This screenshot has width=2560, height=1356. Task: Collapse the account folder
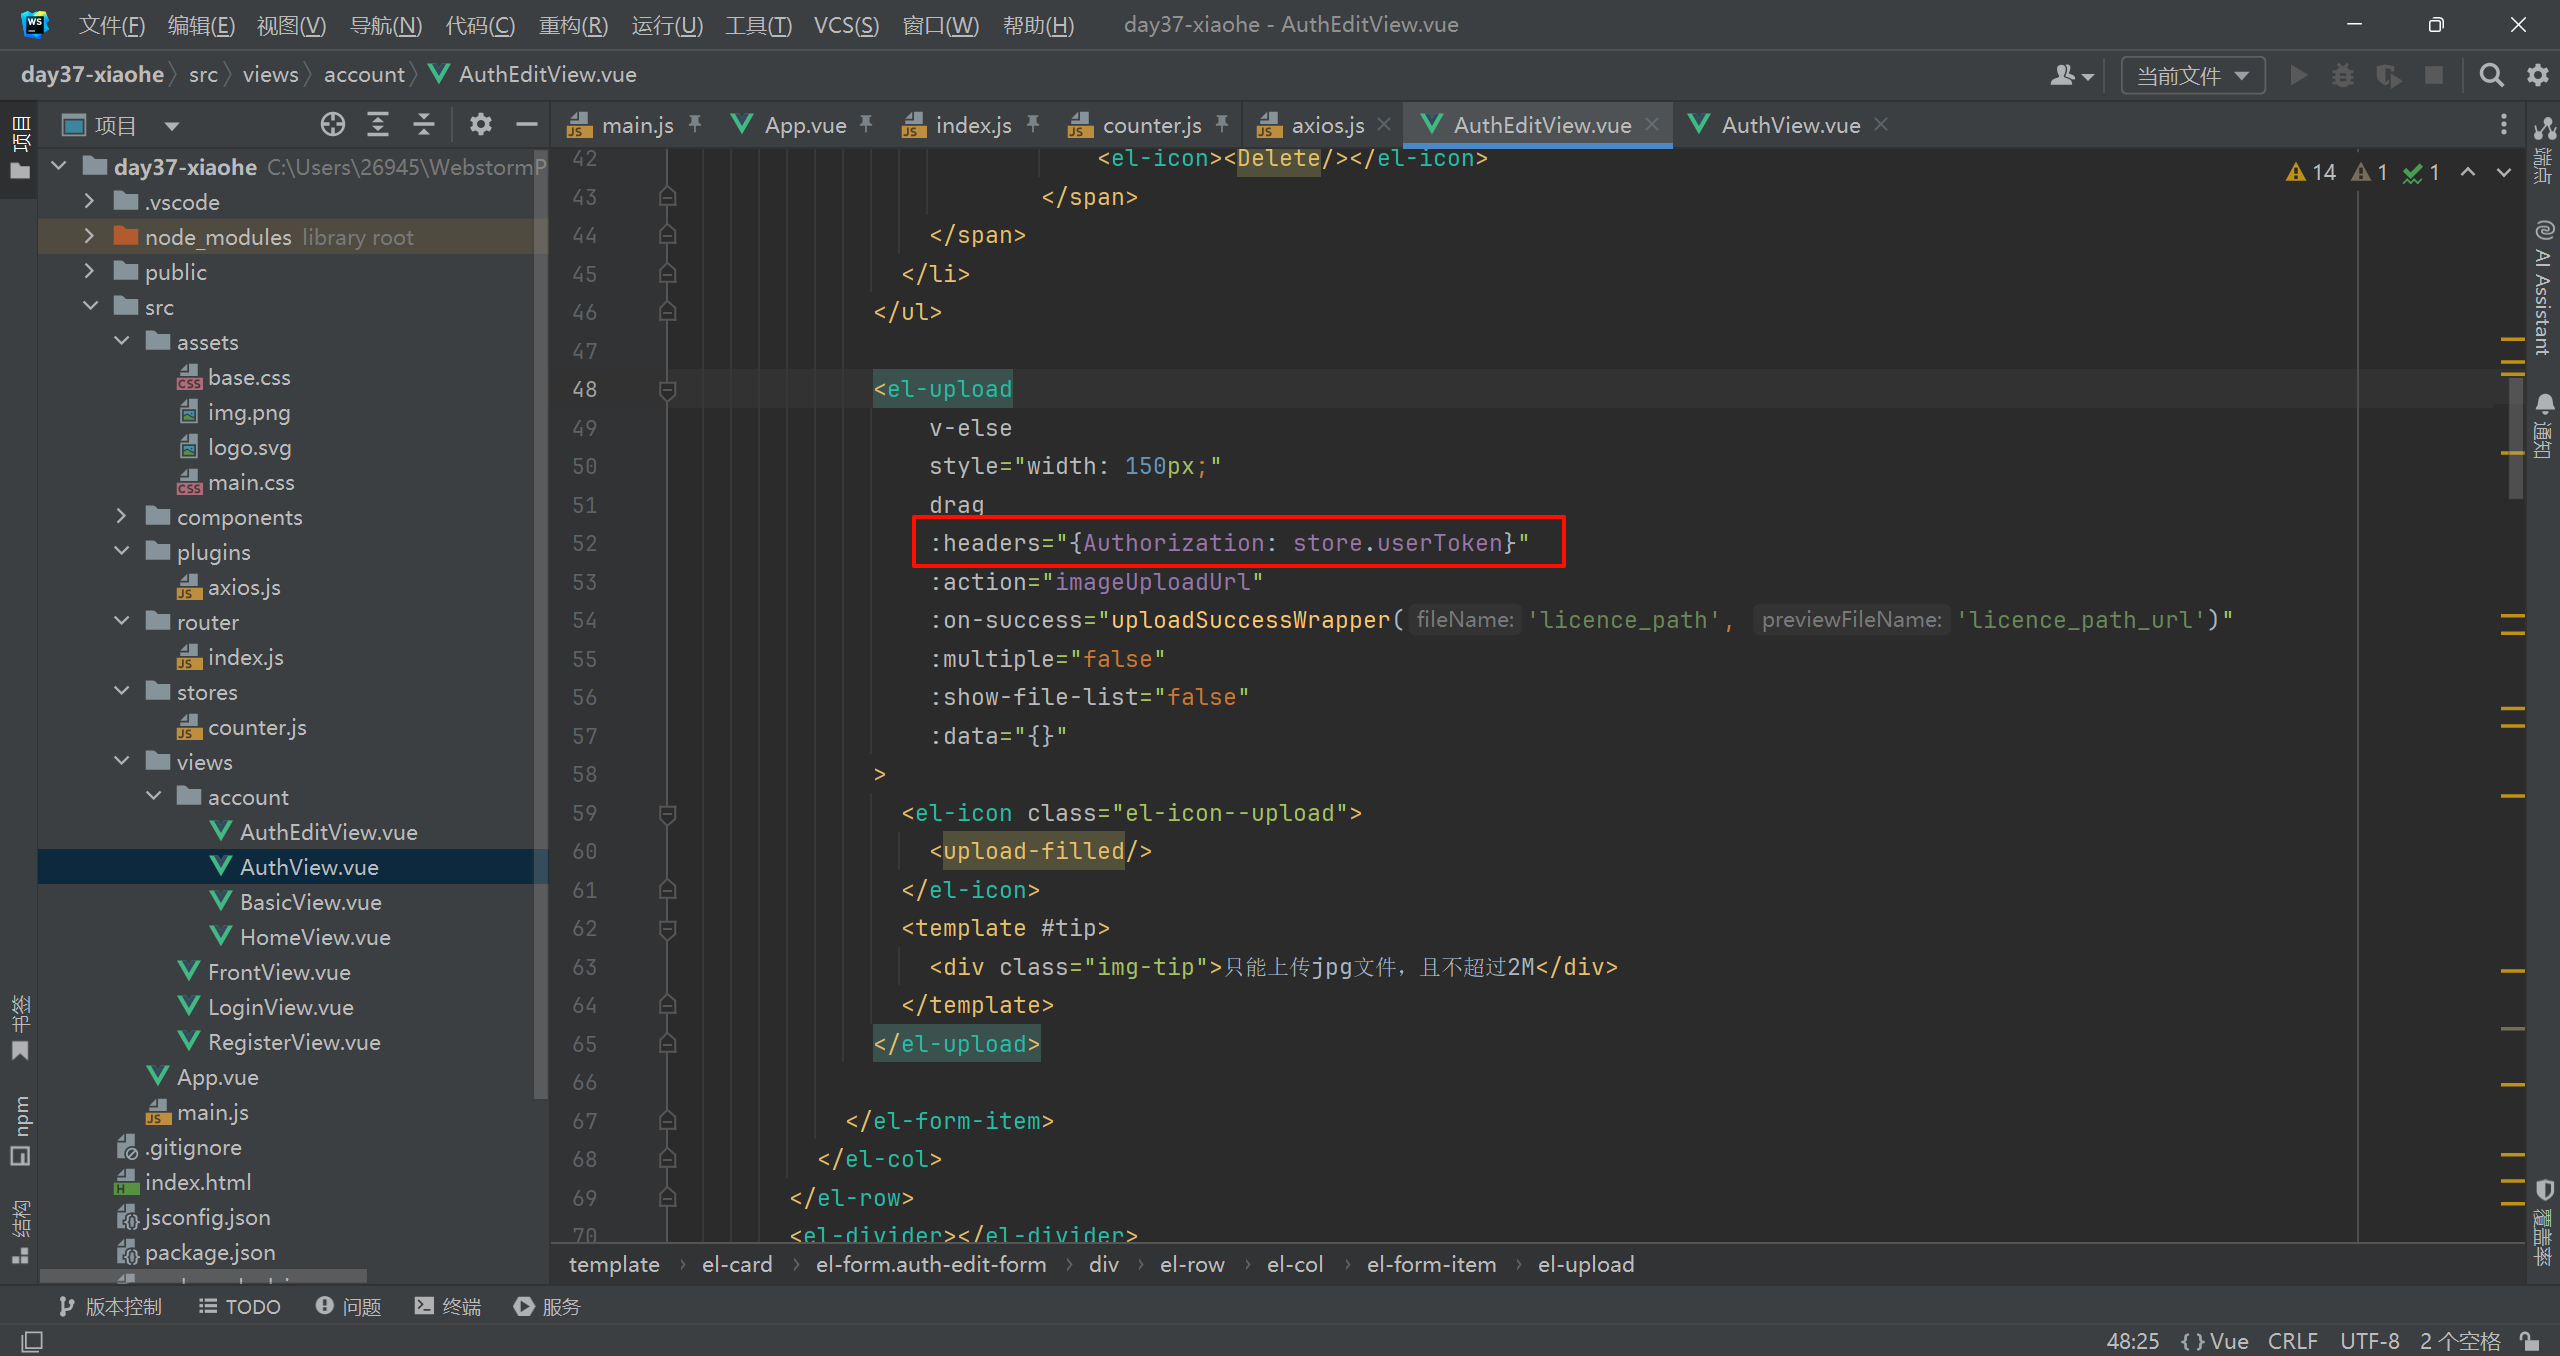154,796
